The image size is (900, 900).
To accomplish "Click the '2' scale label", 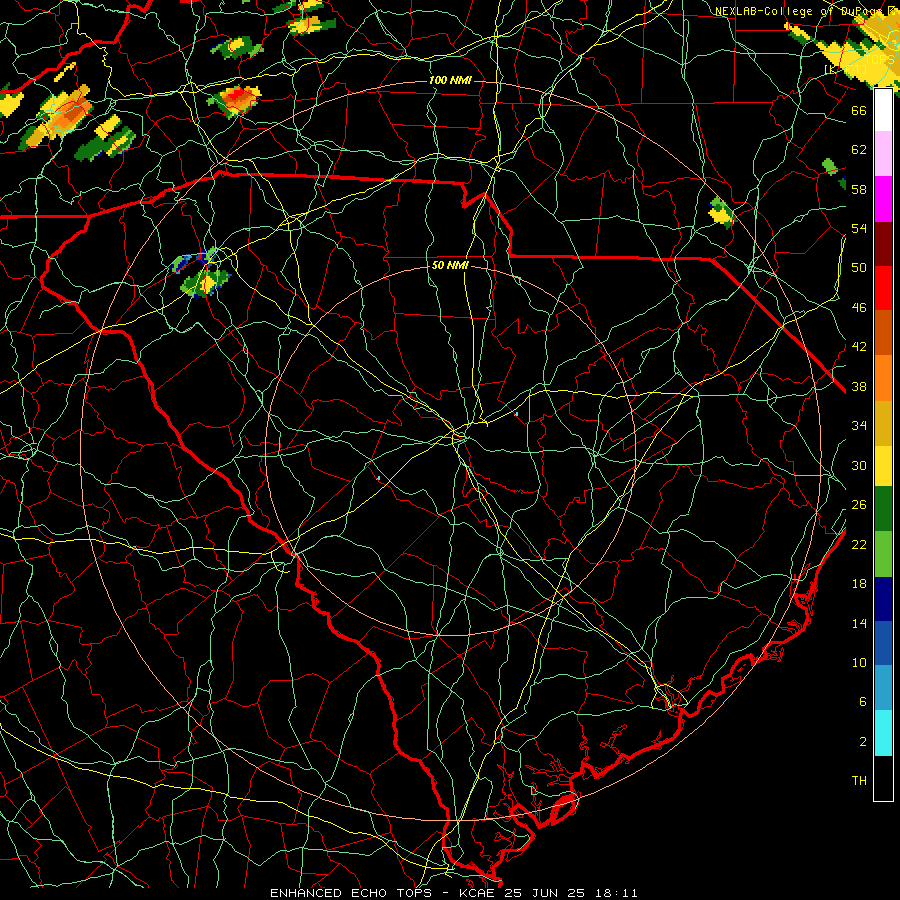I will [862, 742].
